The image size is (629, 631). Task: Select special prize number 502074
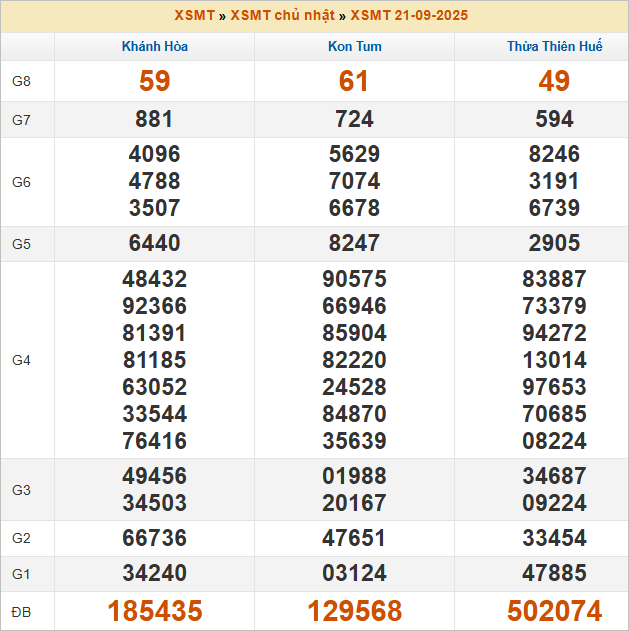pyautogui.click(x=554, y=611)
